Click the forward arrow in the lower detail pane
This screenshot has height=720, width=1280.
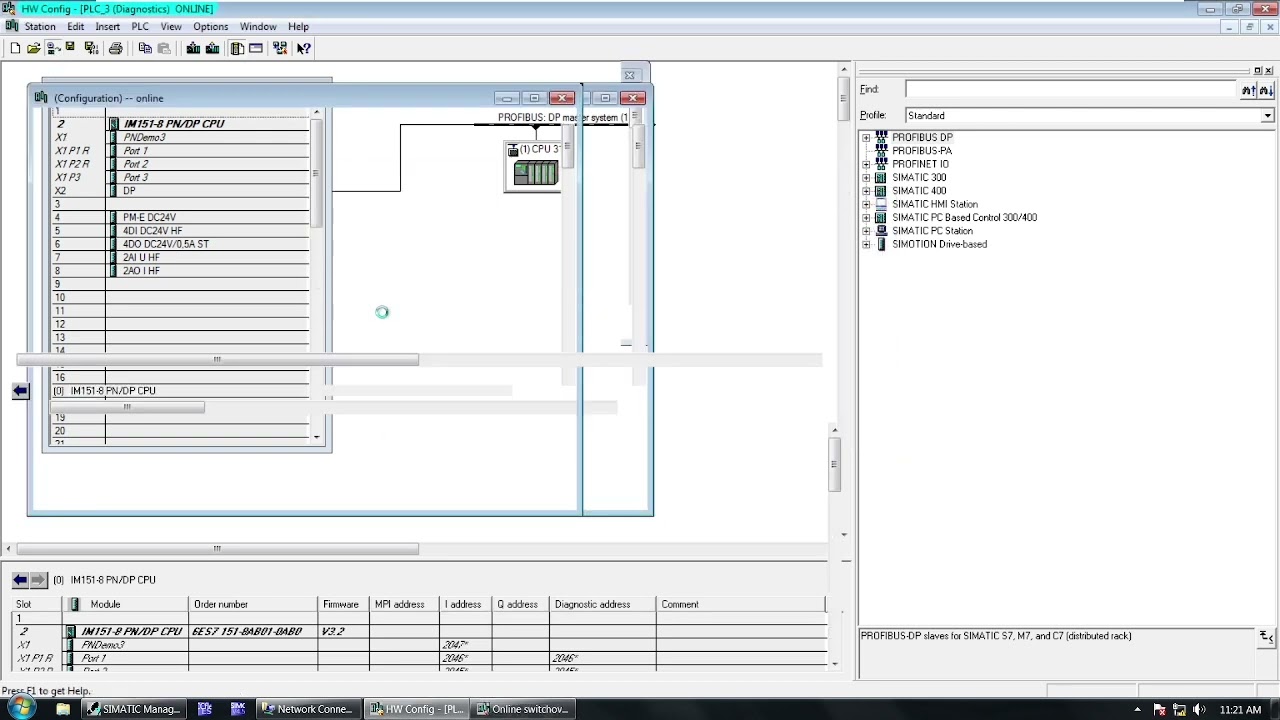coord(38,580)
